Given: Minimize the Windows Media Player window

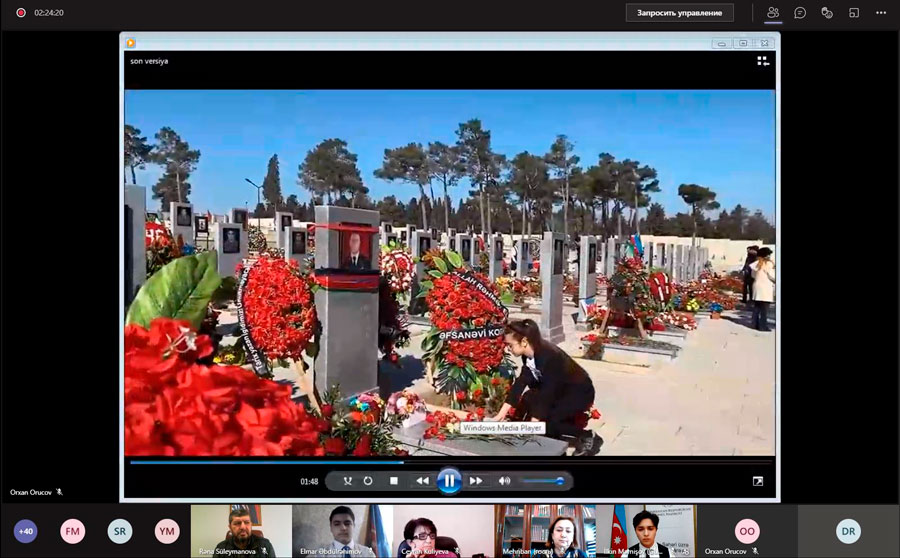Looking at the screenshot, I should [x=721, y=43].
